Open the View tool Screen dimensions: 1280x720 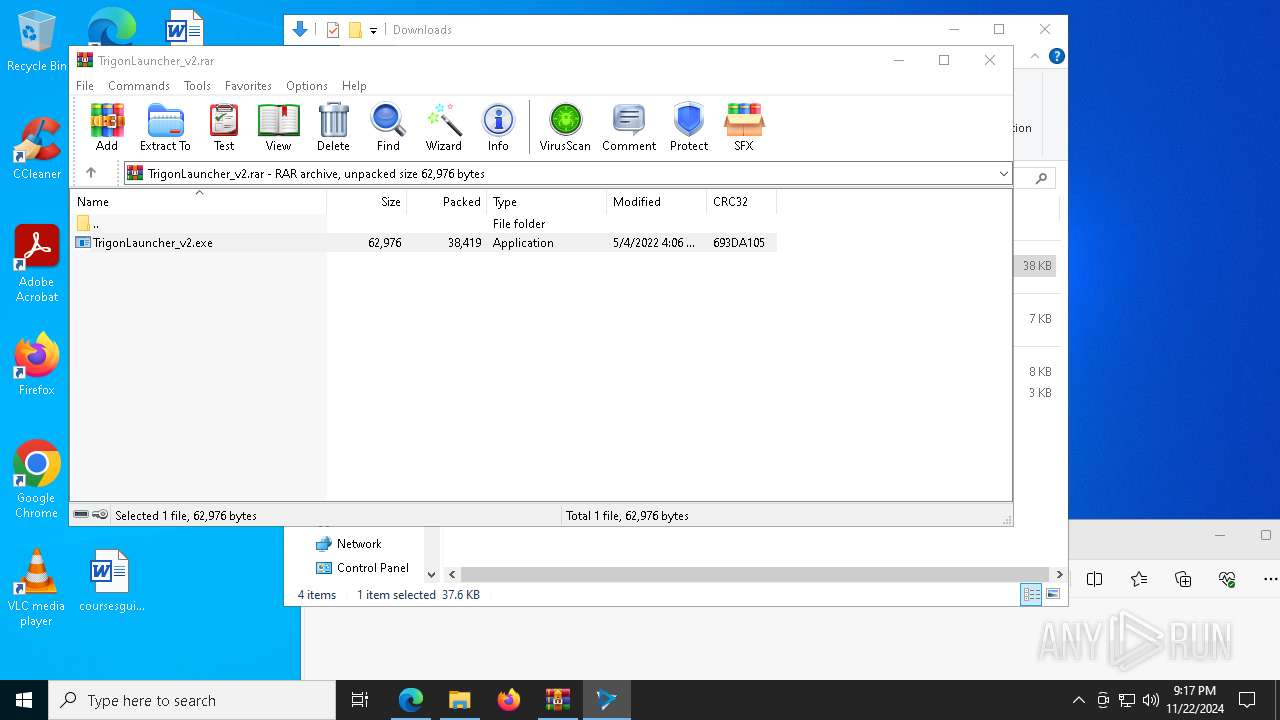tap(278, 127)
